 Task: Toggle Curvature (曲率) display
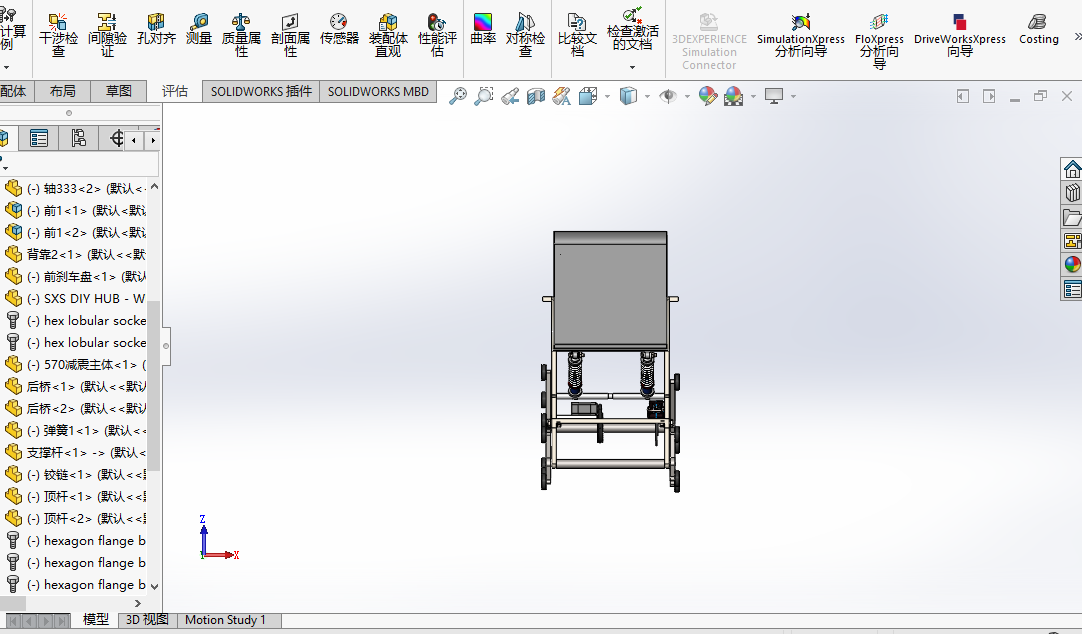483,28
